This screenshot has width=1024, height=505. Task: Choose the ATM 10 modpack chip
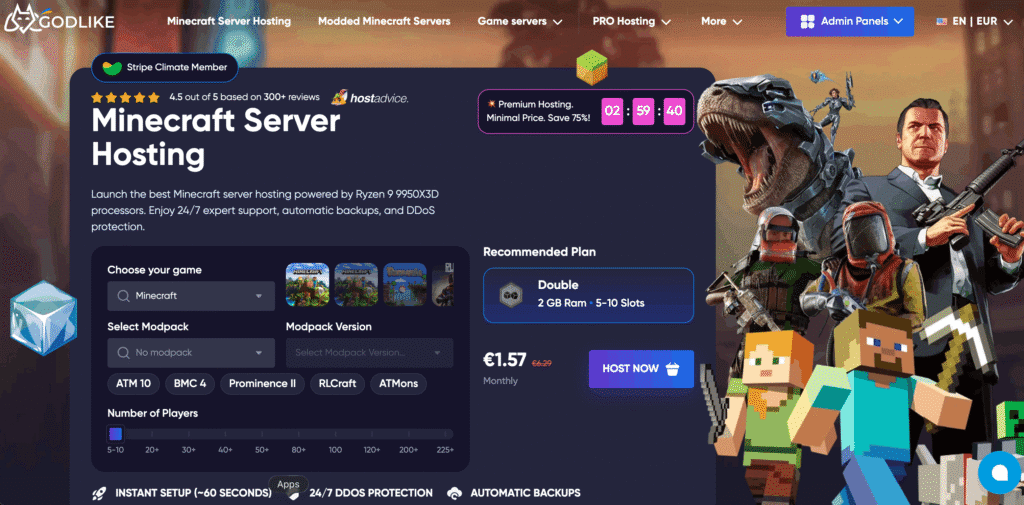133,383
